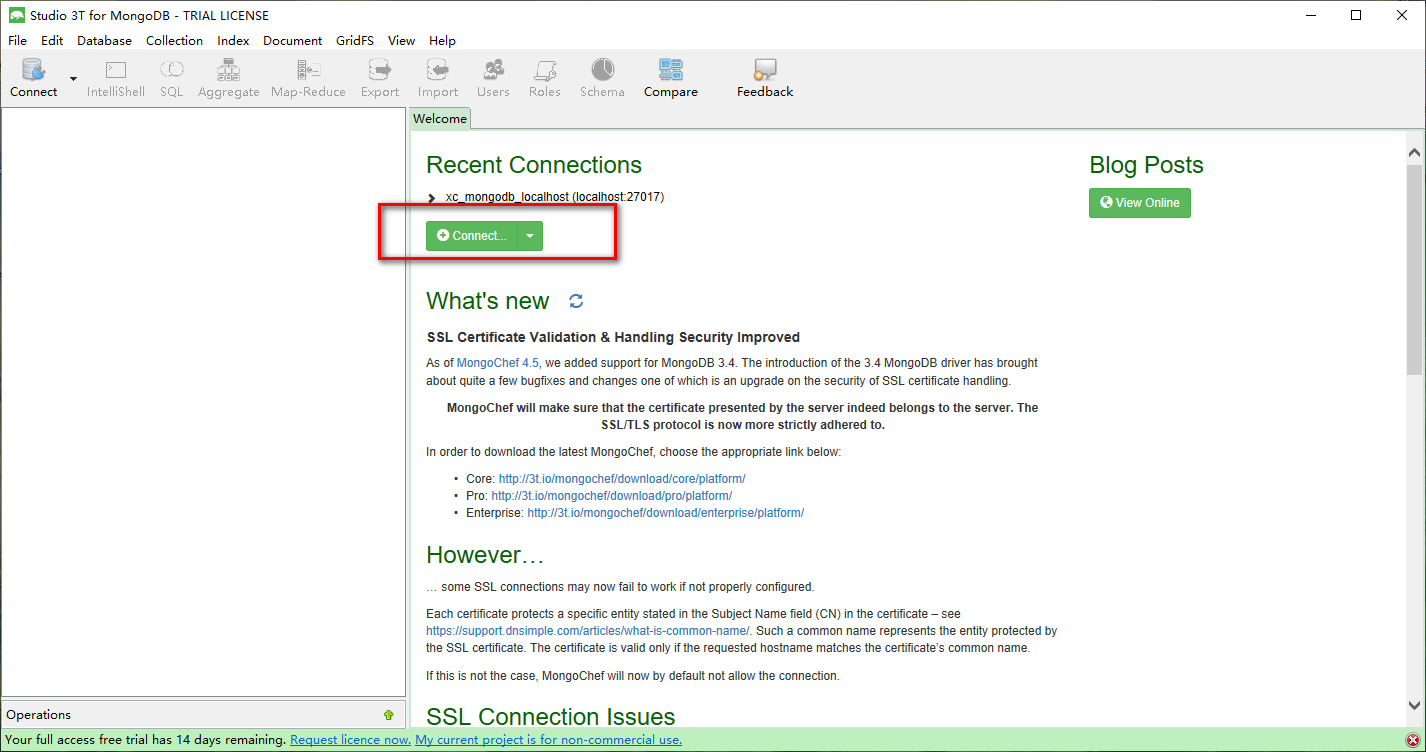Image resolution: width=1426 pixels, height=752 pixels.
Task: Open the Users manager
Action: [x=493, y=78]
